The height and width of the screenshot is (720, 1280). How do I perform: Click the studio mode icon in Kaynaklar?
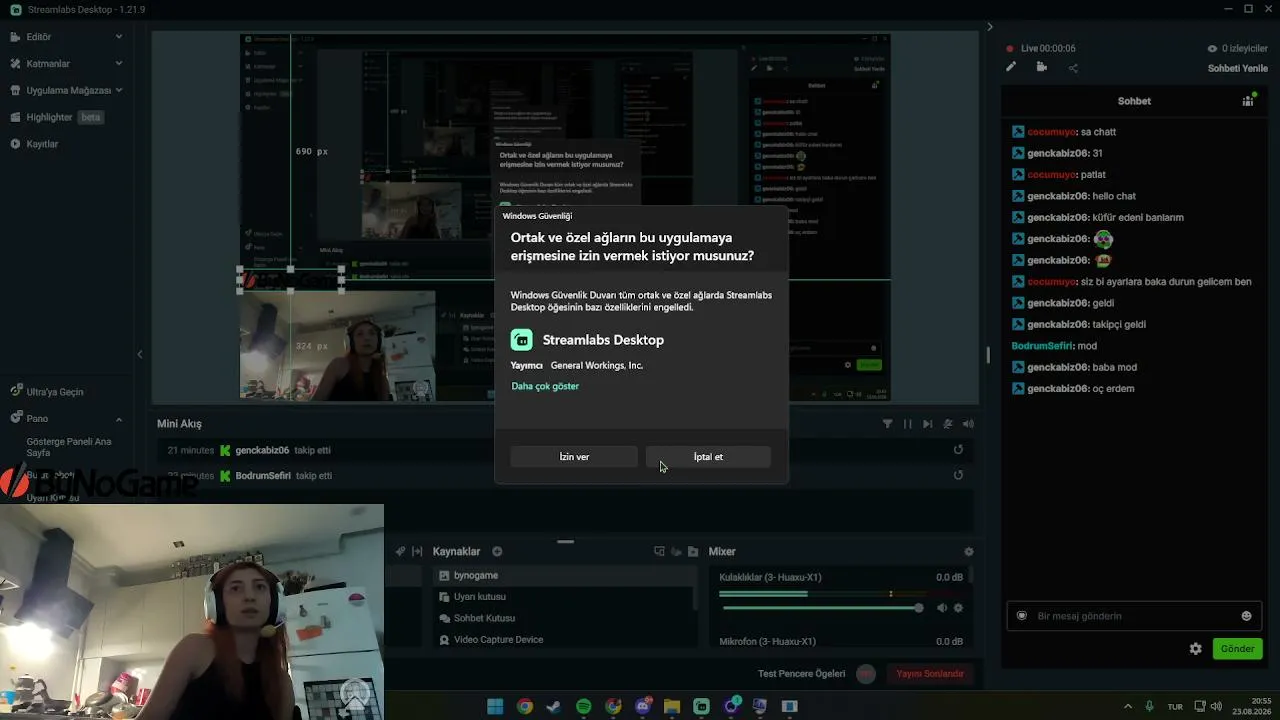[x=659, y=551]
